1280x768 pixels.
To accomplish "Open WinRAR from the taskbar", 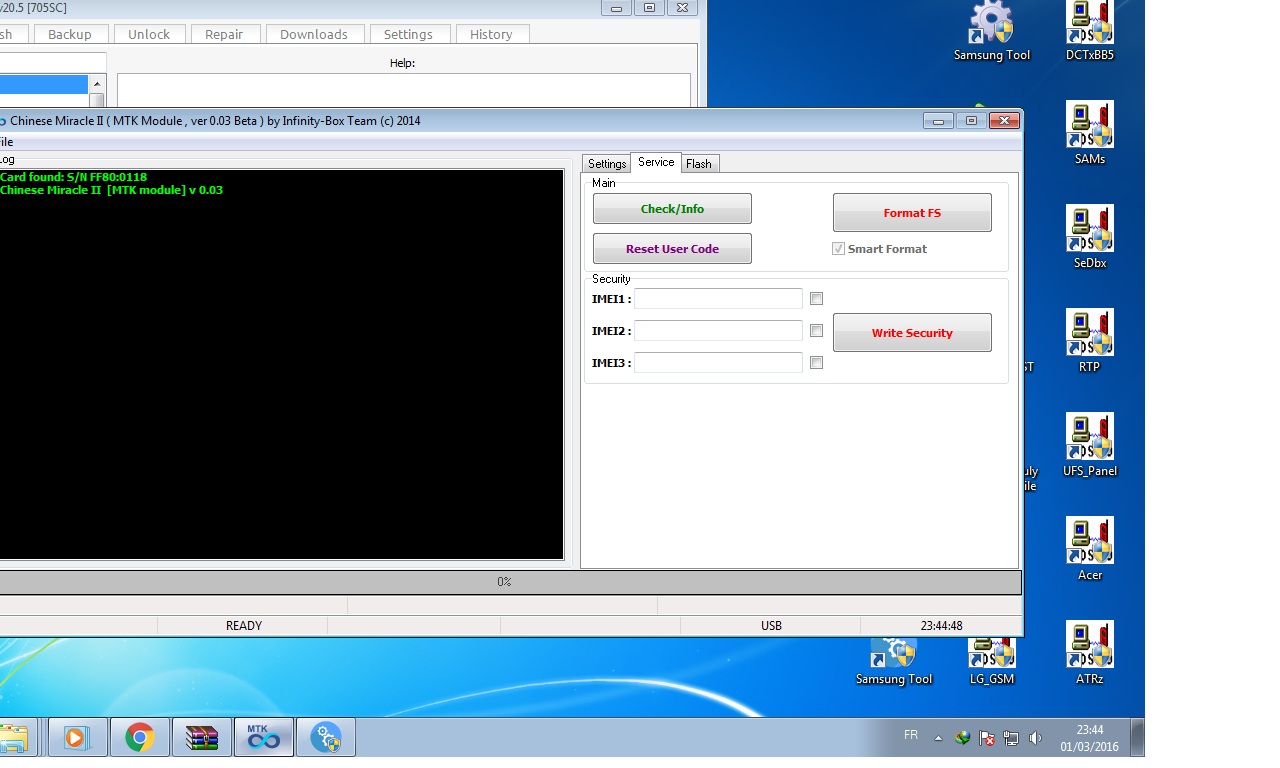I will [x=202, y=738].
